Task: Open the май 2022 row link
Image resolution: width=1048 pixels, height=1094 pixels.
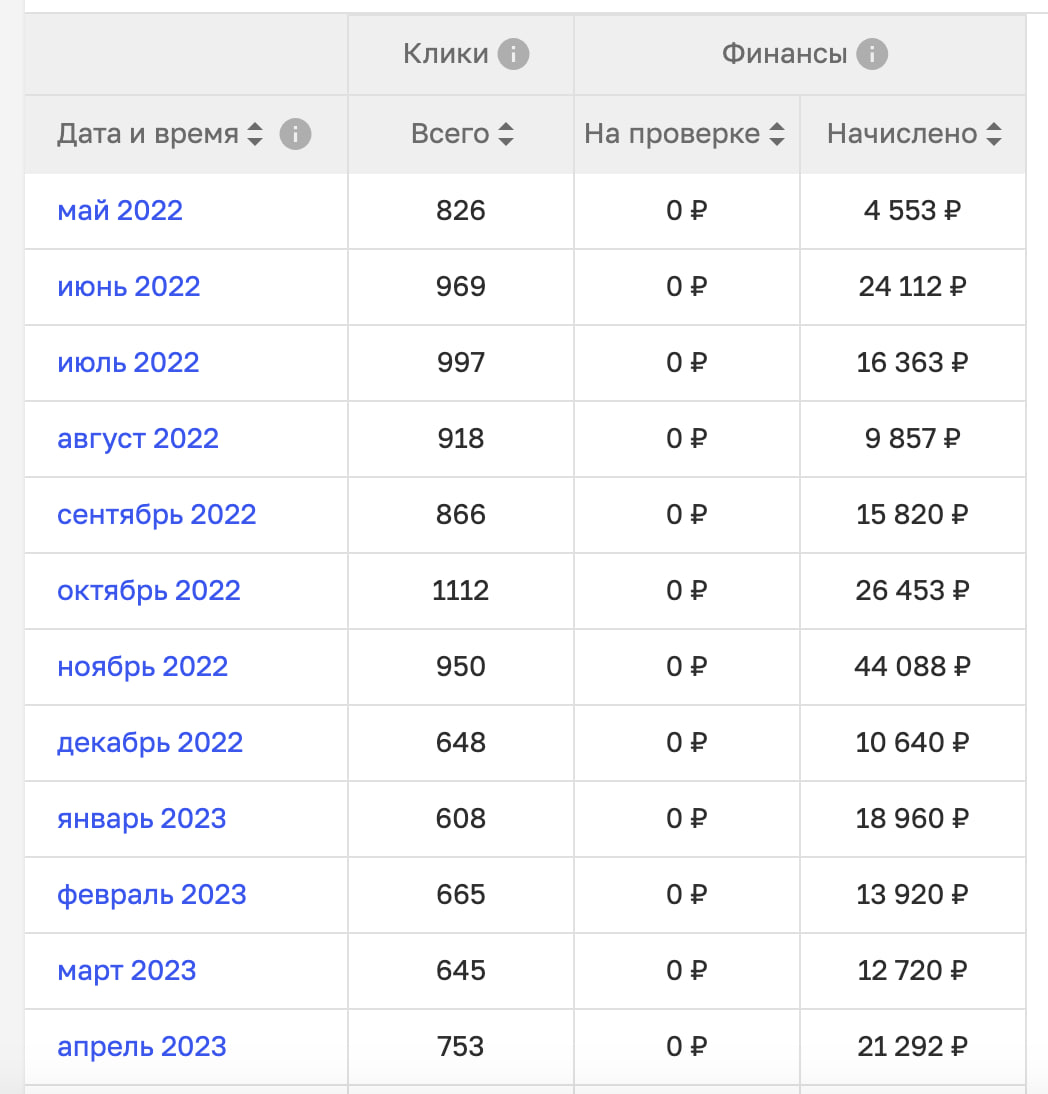Action: [x=120, y=211]
